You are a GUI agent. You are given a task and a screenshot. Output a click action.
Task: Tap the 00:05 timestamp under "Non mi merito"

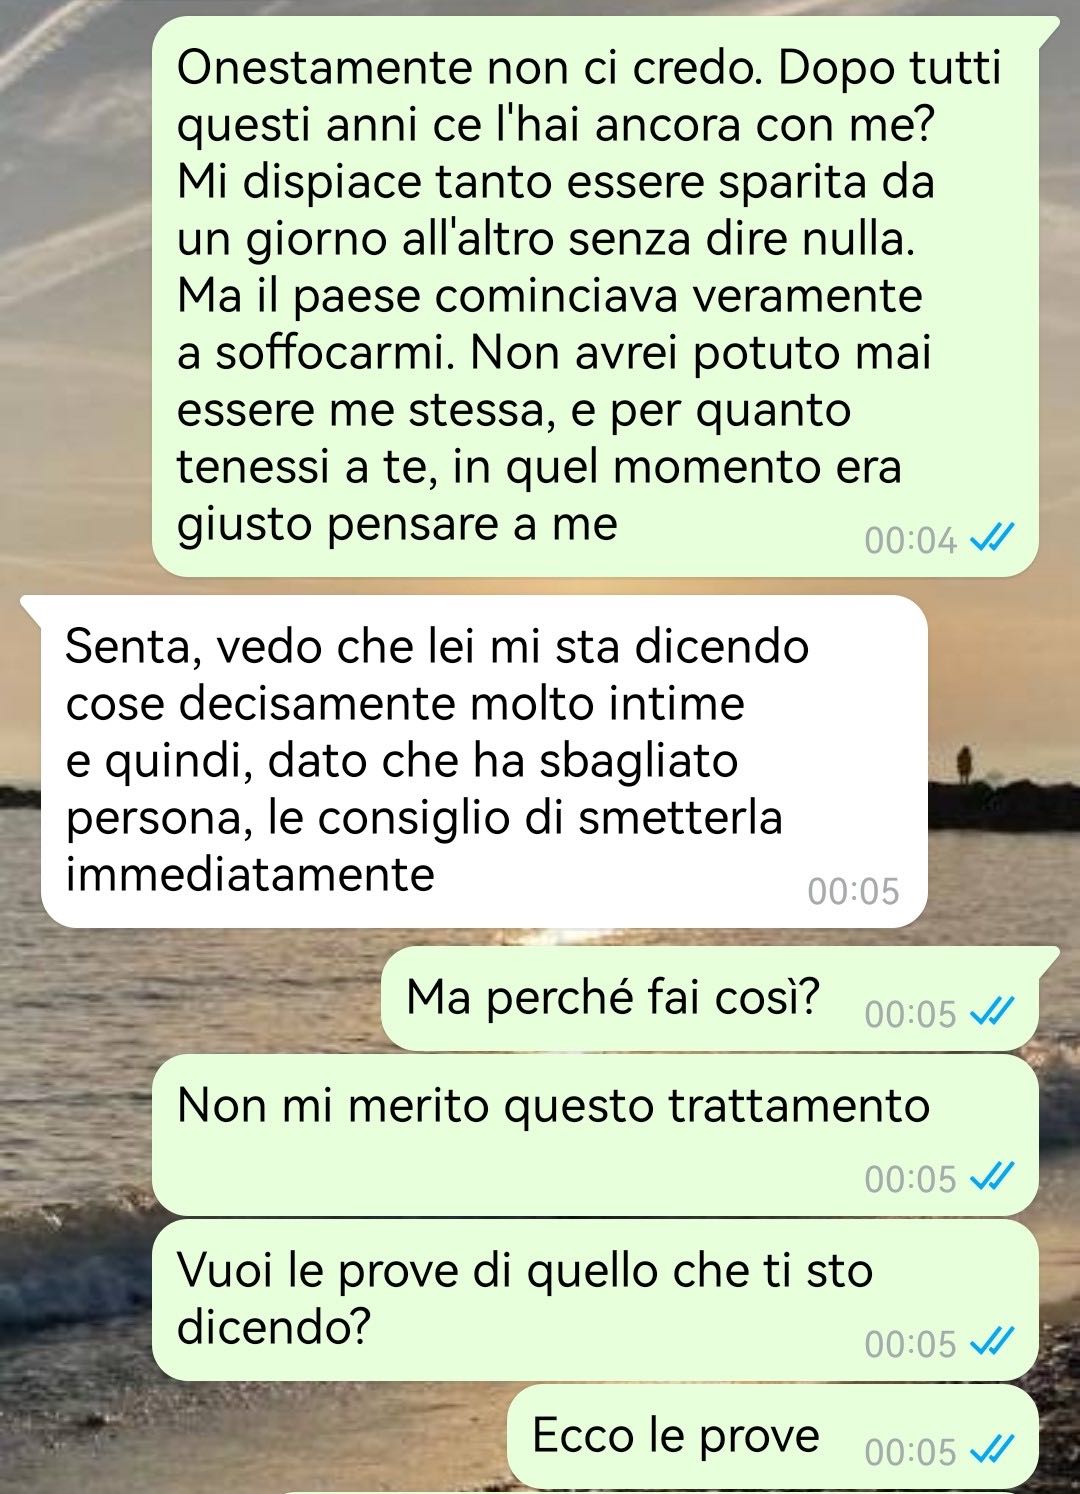pos(911,1179)
